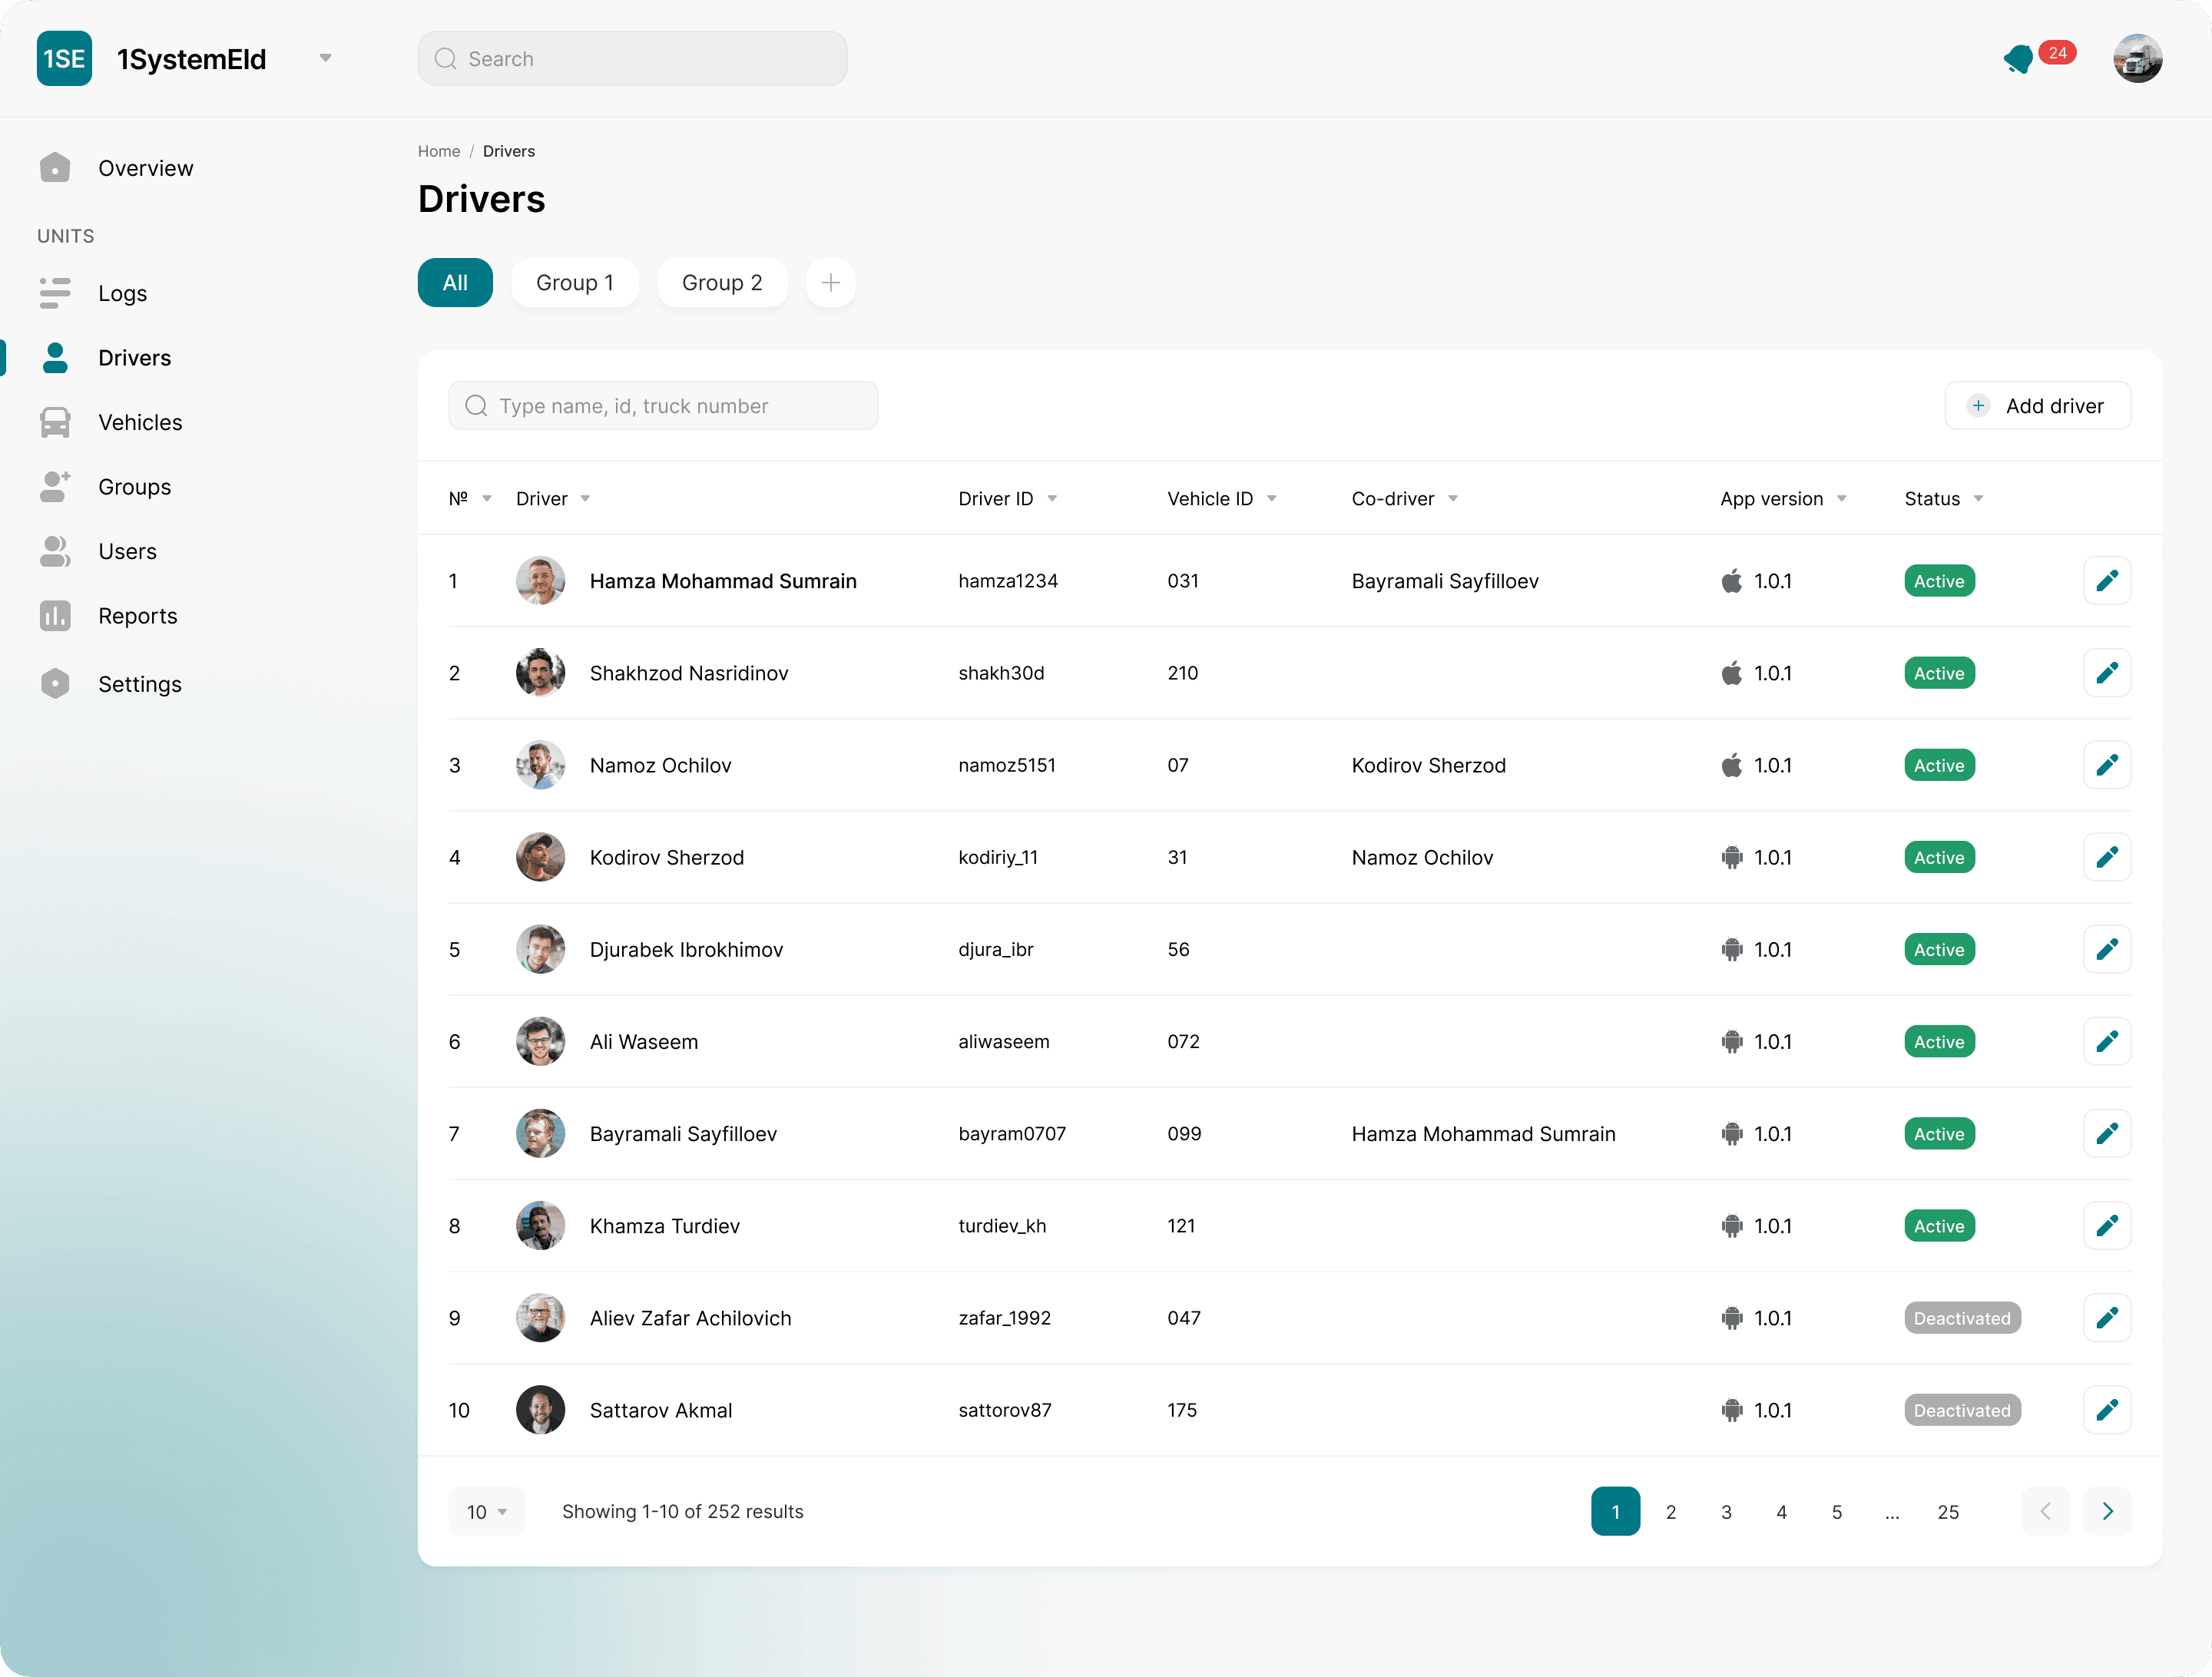Click Apple icon in Shakhzod Nasridinov row

coord(1732,673)
